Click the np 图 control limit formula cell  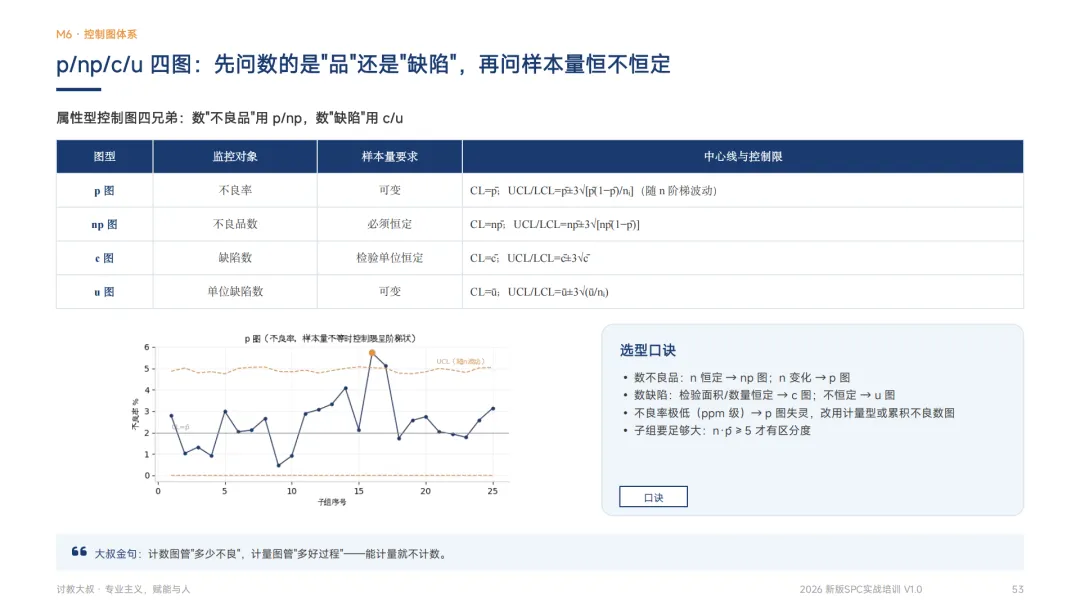pos(743,224)
